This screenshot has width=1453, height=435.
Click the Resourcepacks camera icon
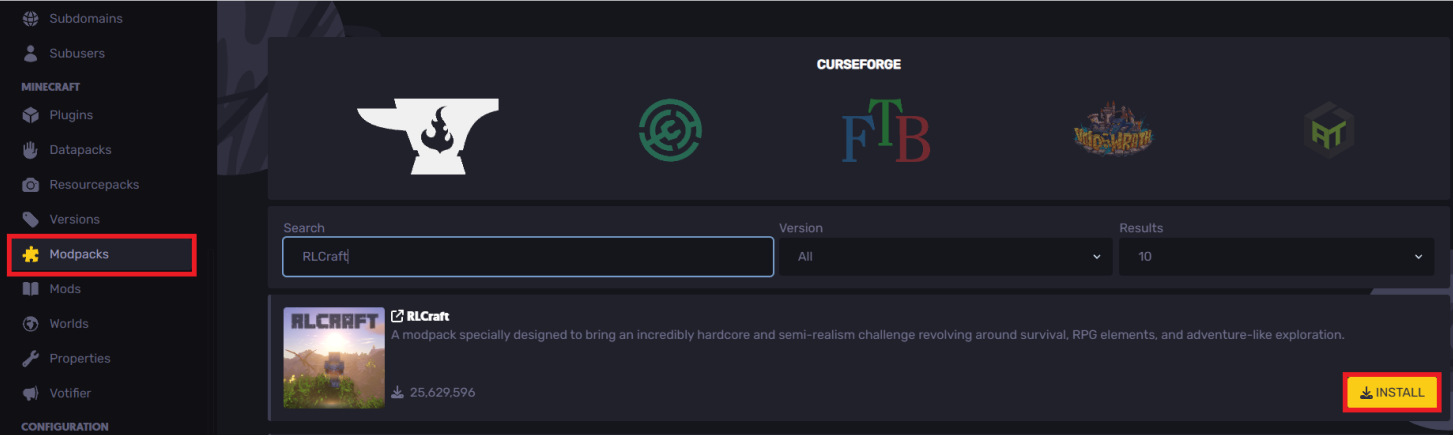tap(30, 185)
